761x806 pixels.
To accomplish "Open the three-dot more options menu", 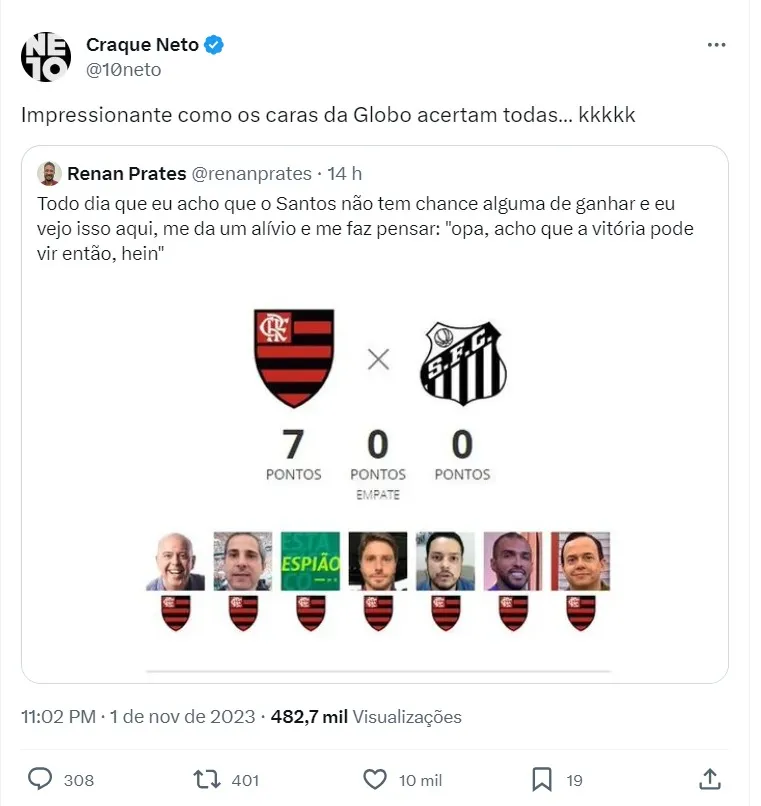I will click(x=716, y=46).
